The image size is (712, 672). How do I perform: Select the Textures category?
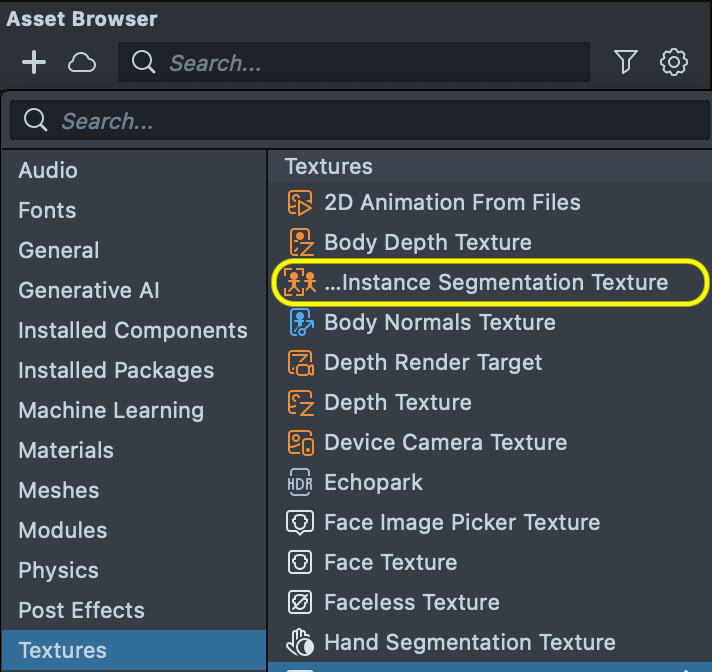pyautogui.click(x=62, y=650)
